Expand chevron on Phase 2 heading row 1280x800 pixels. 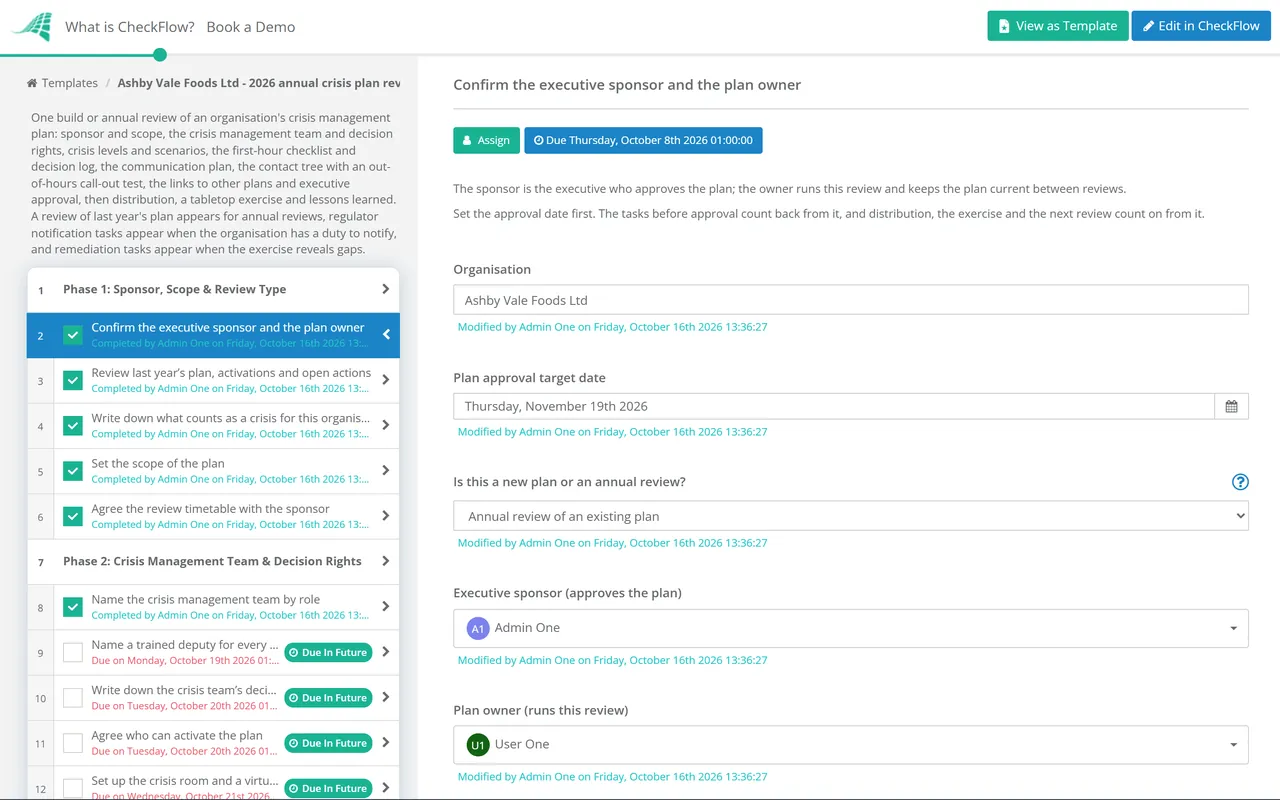click(x=385, y=561)
